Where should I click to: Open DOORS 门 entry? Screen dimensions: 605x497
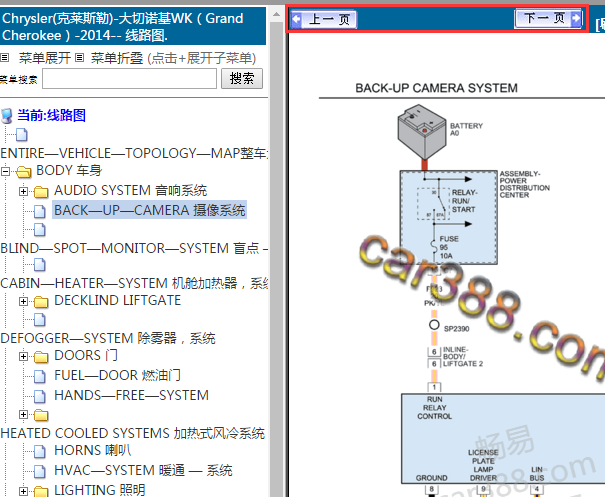(x=86, y=355)
